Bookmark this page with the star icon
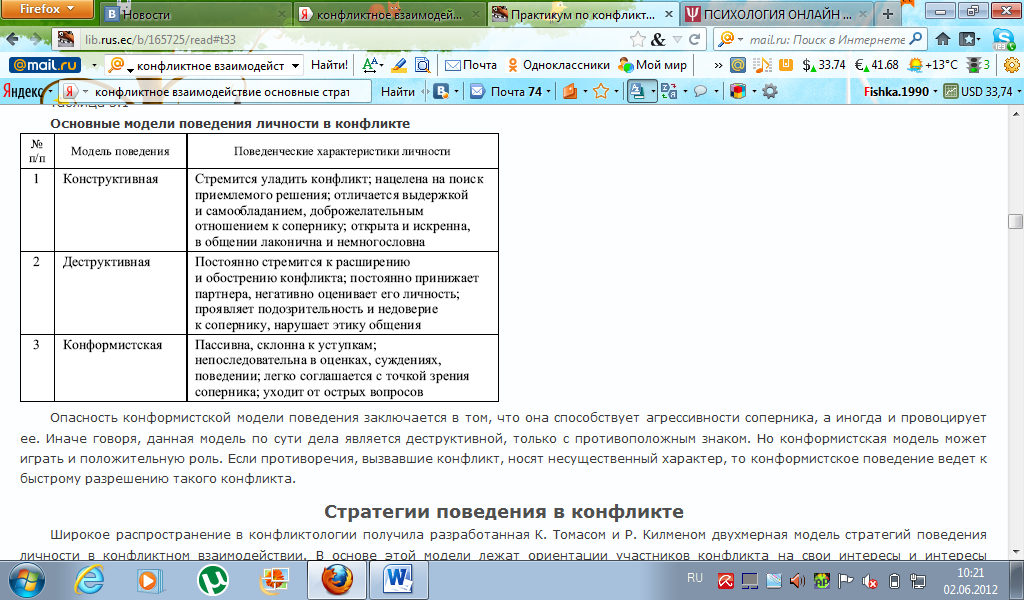Screen dimensions: 1024x600 (637, 40)
